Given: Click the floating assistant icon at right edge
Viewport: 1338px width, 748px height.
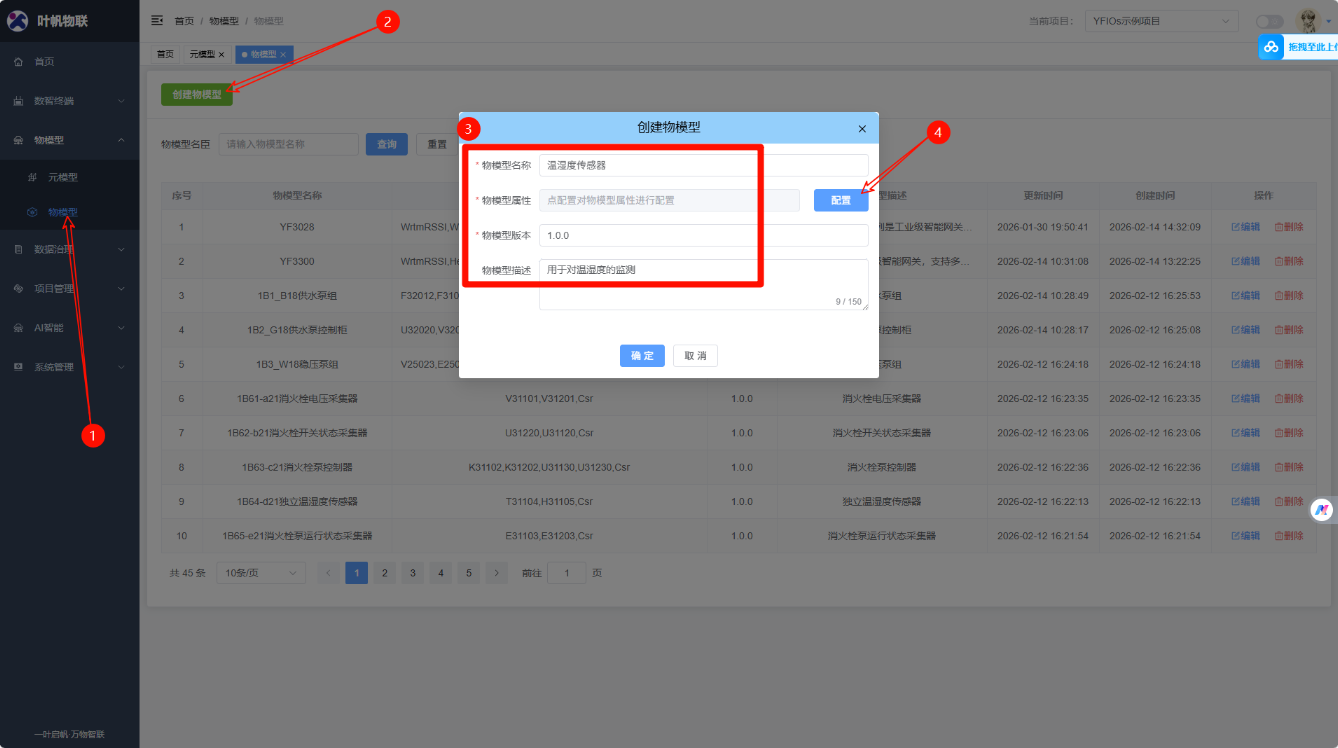Looking at the screenshot, I should click(x=1322, y=510).
